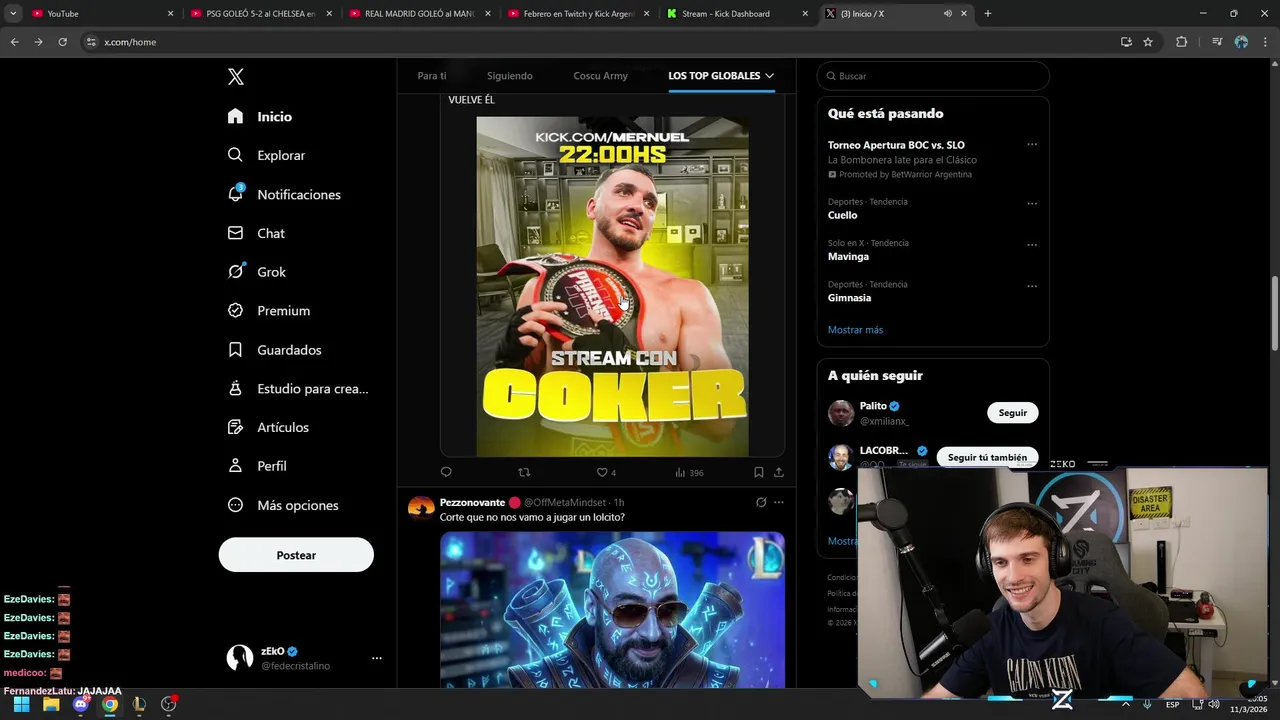
Task: Click the x.com/home address bar
Action: pyautogui.click(x=600, y=42)
